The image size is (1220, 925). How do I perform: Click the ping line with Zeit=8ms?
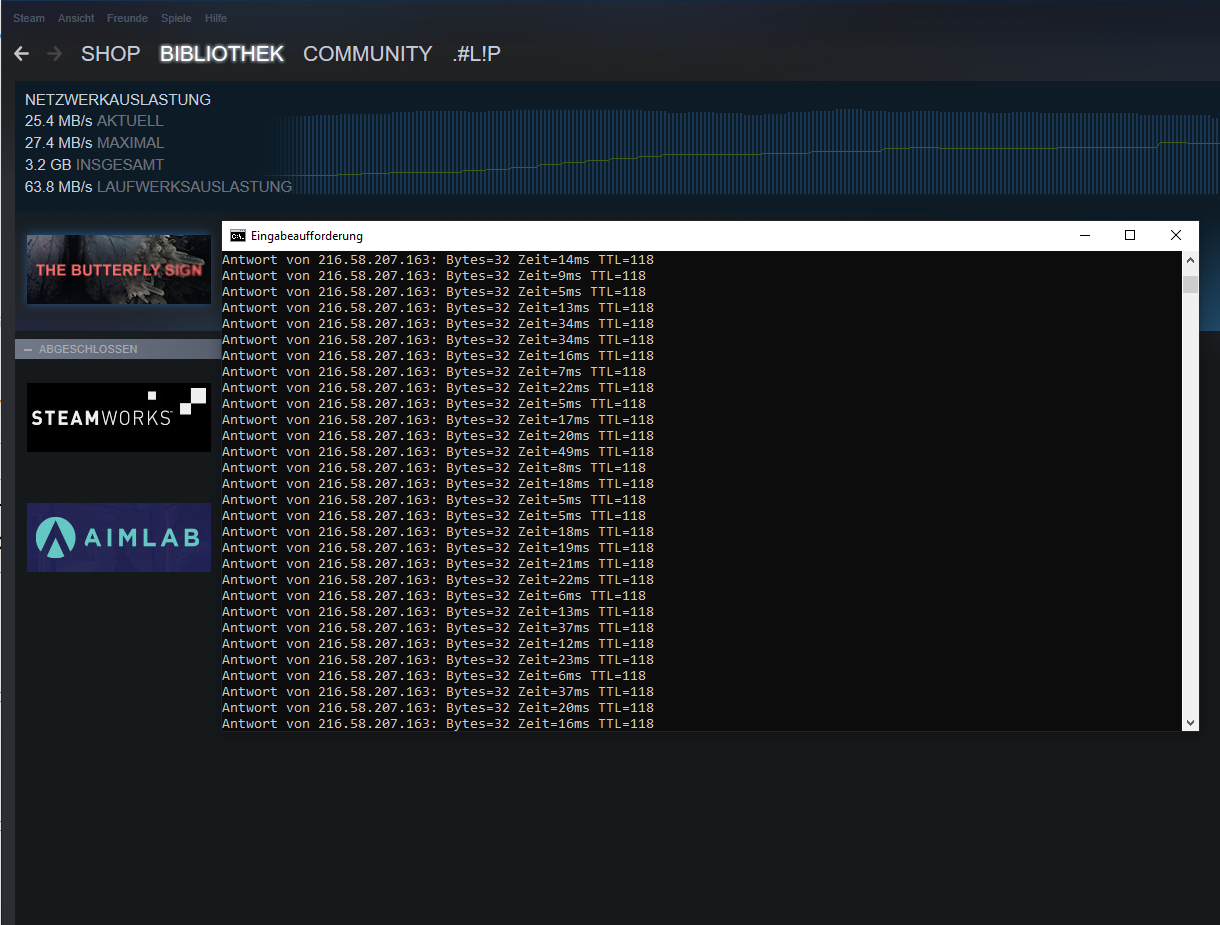pyautogui.click(x=434, y=468)
